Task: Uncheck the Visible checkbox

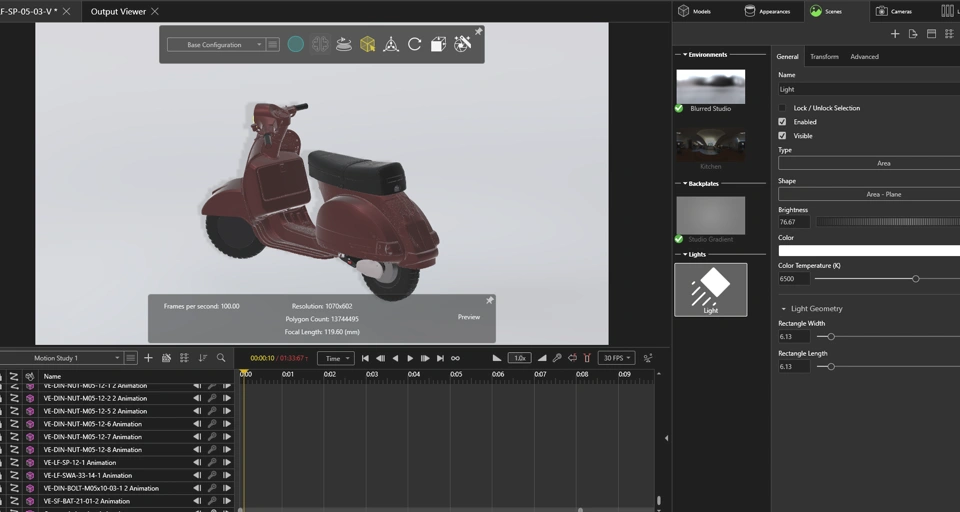Action: pyautogui.click(x=782, y=136)
